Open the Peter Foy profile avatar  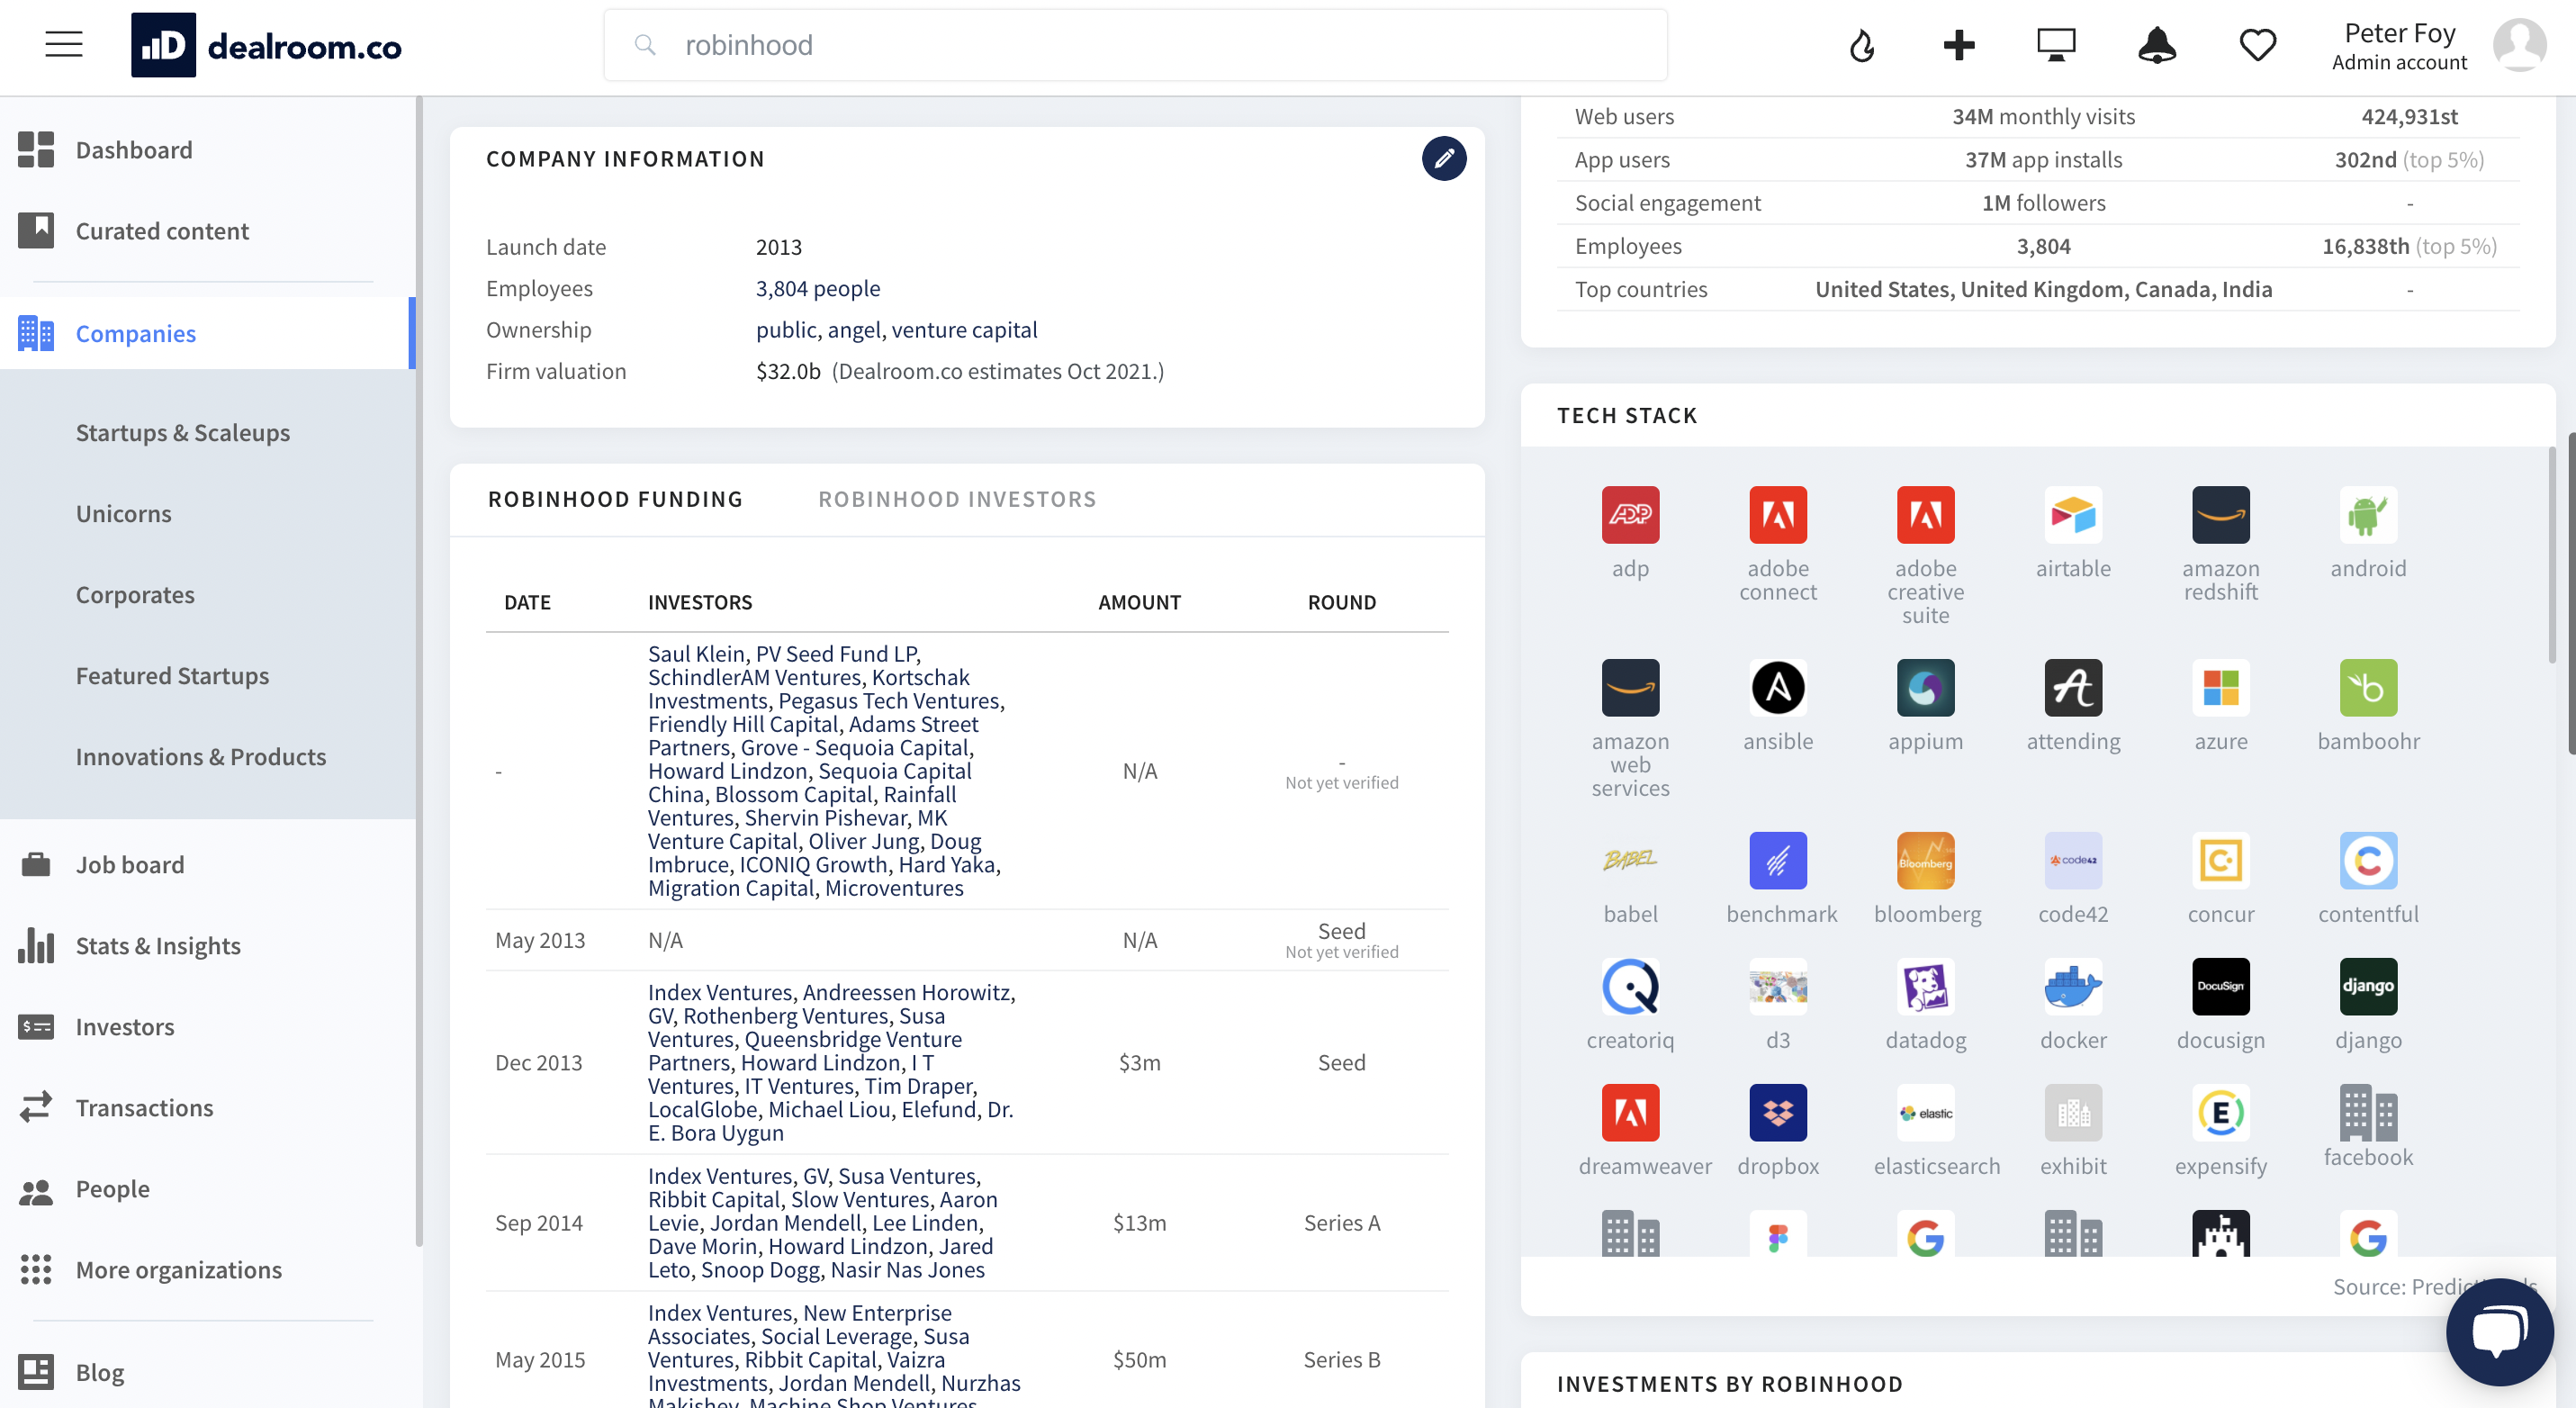tap(2521, 44)
